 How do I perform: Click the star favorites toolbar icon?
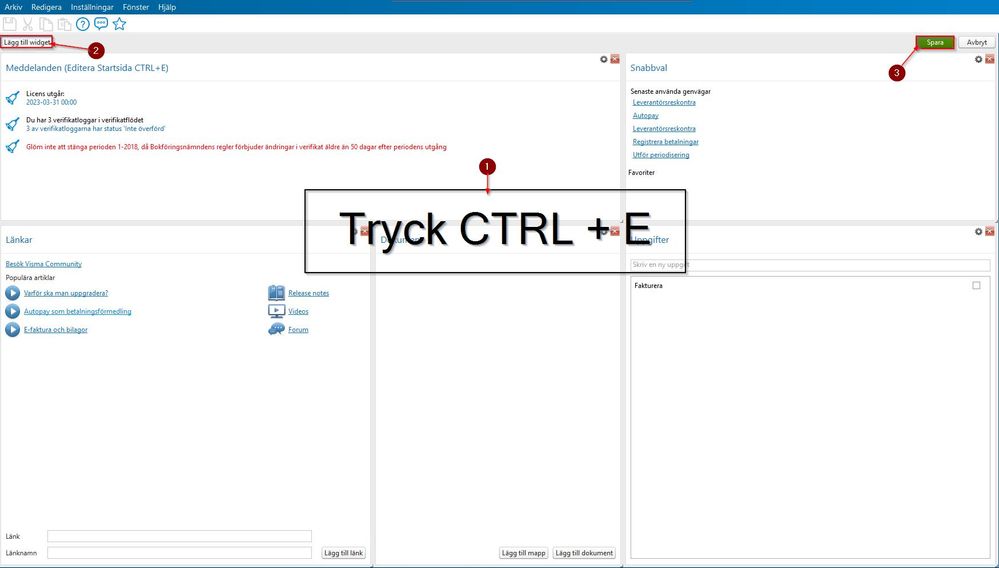[x=119, y=24]
